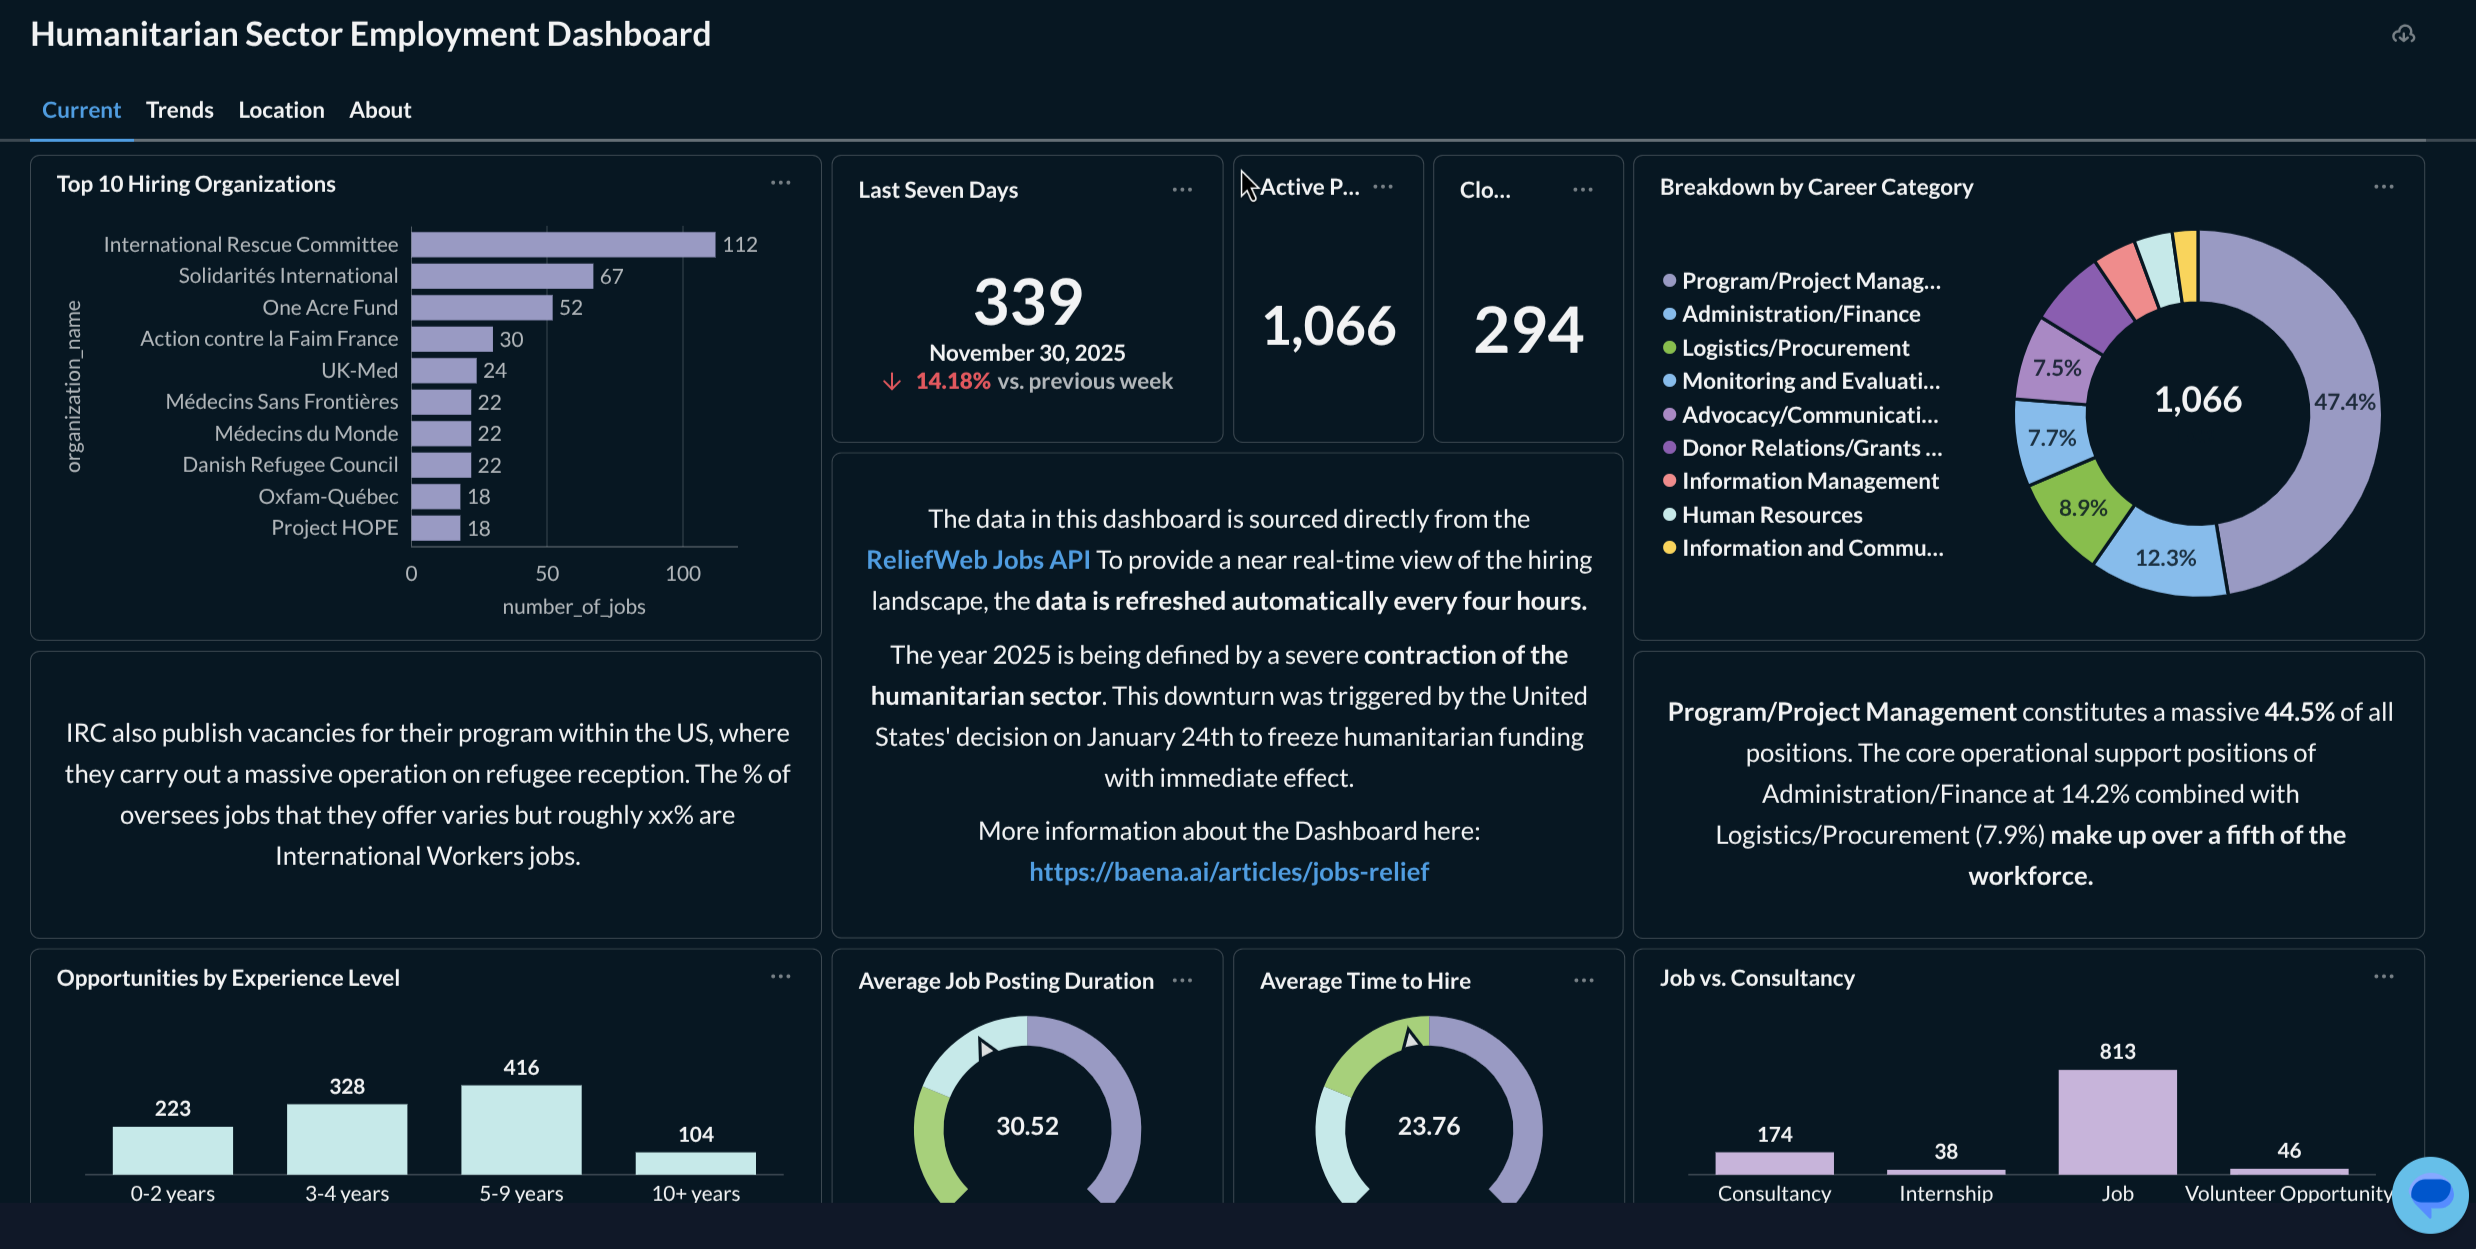Follow the ReliefWeb Jobs API link
The height and width of the screenshot is (1249, 2476).
(977, 559)
